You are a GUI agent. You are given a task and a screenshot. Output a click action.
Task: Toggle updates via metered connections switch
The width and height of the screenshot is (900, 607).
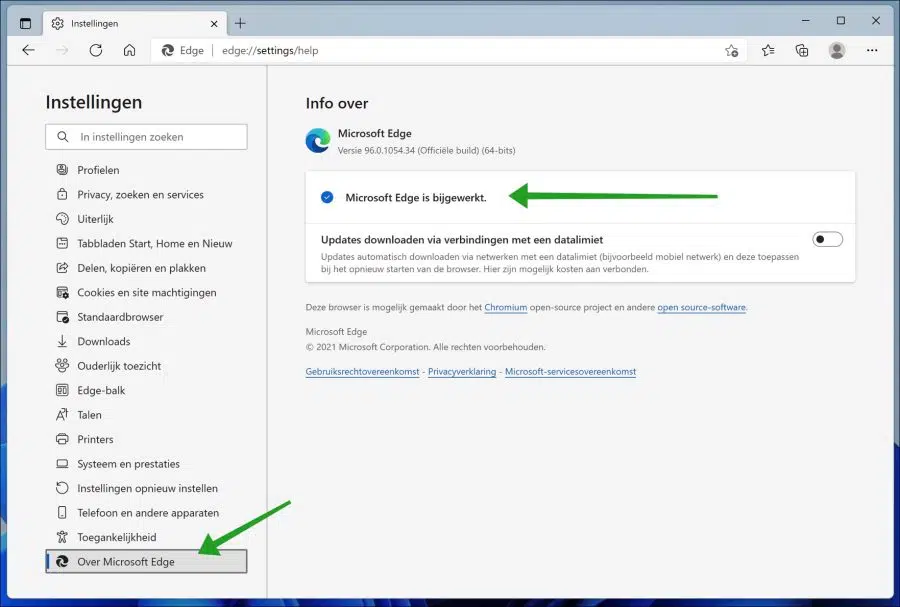[827, 239]
